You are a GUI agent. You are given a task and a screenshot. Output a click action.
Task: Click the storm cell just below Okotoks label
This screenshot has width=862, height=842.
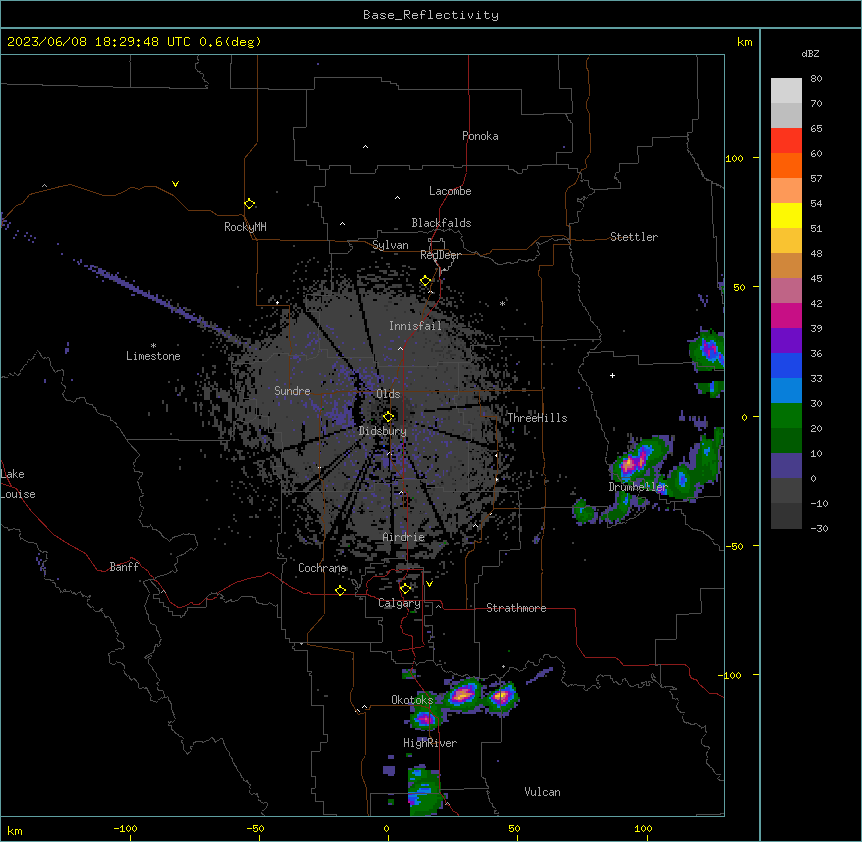[424, 717]
